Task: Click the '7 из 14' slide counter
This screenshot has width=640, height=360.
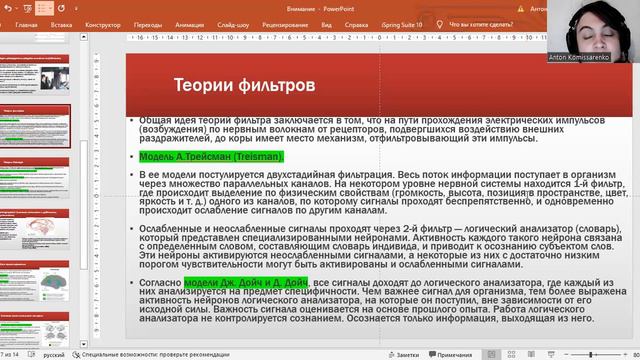Action: pos(10,354)
